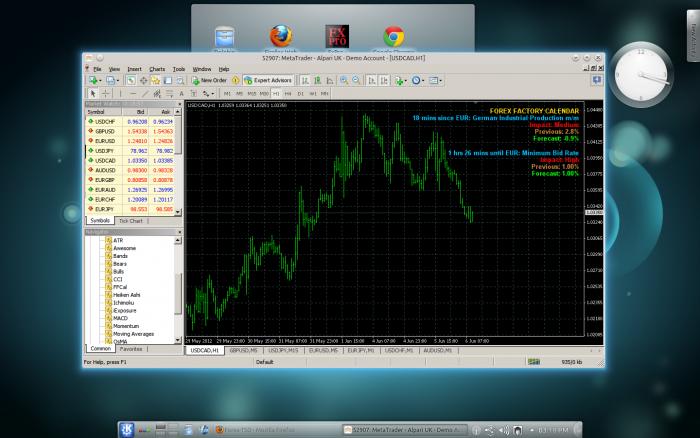The width and height of the screenshot is (700, 438).
Task: Toggle the Expert Advisors button
Action: coord(268,80)
